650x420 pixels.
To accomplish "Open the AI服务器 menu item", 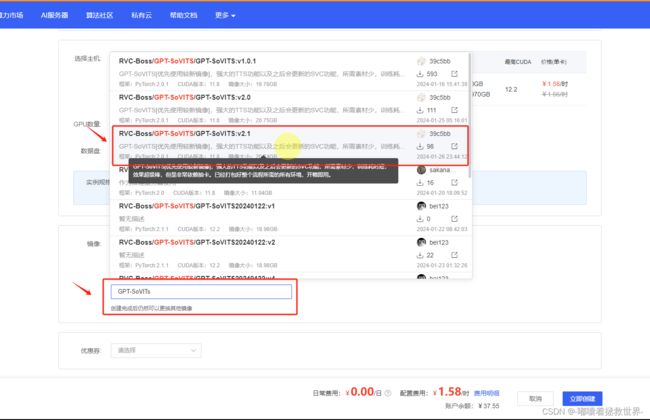I will (x=57, y=17).
